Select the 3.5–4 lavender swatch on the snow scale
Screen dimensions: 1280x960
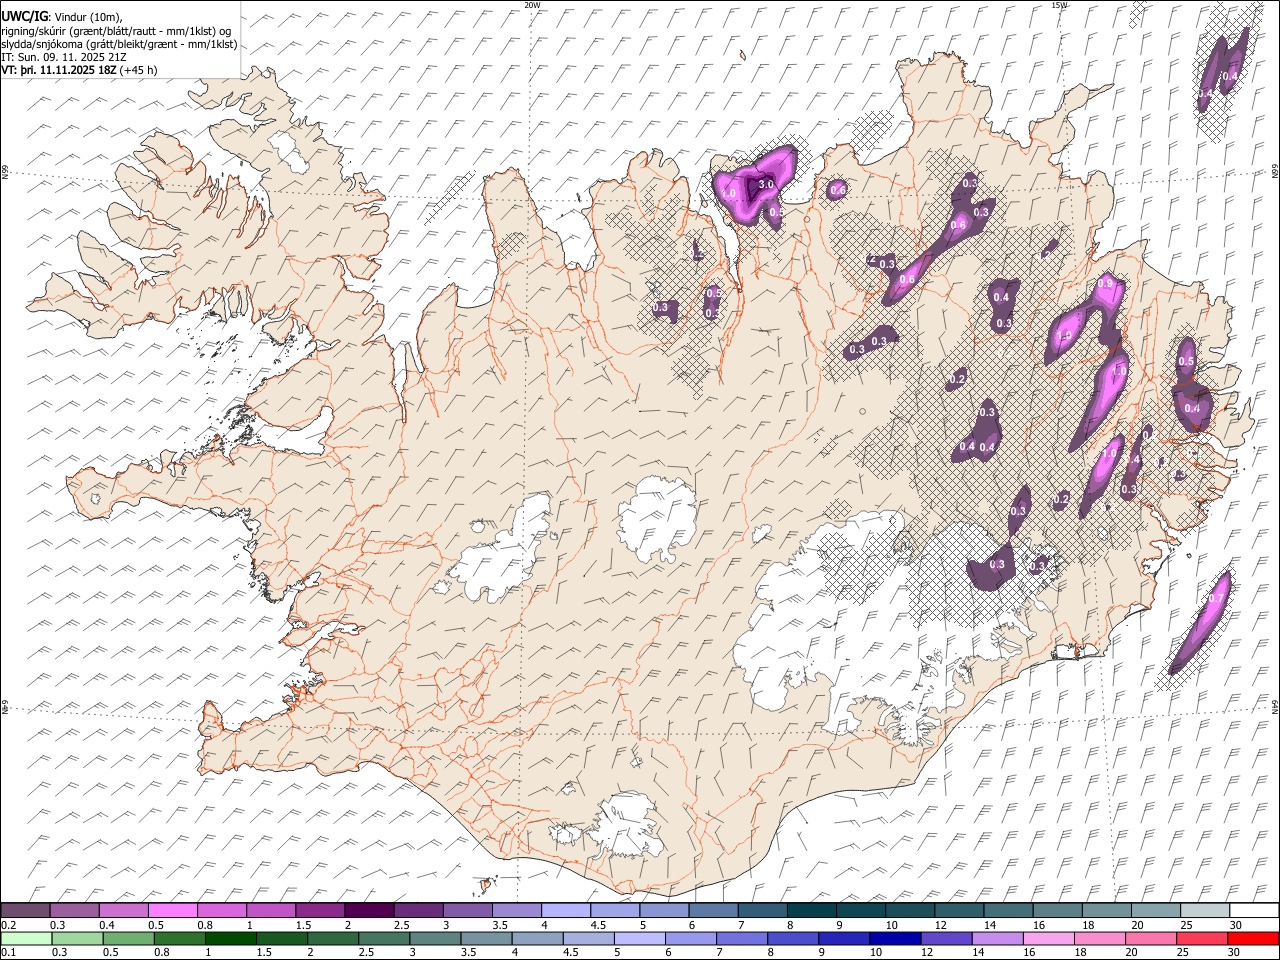coord(516,910)
